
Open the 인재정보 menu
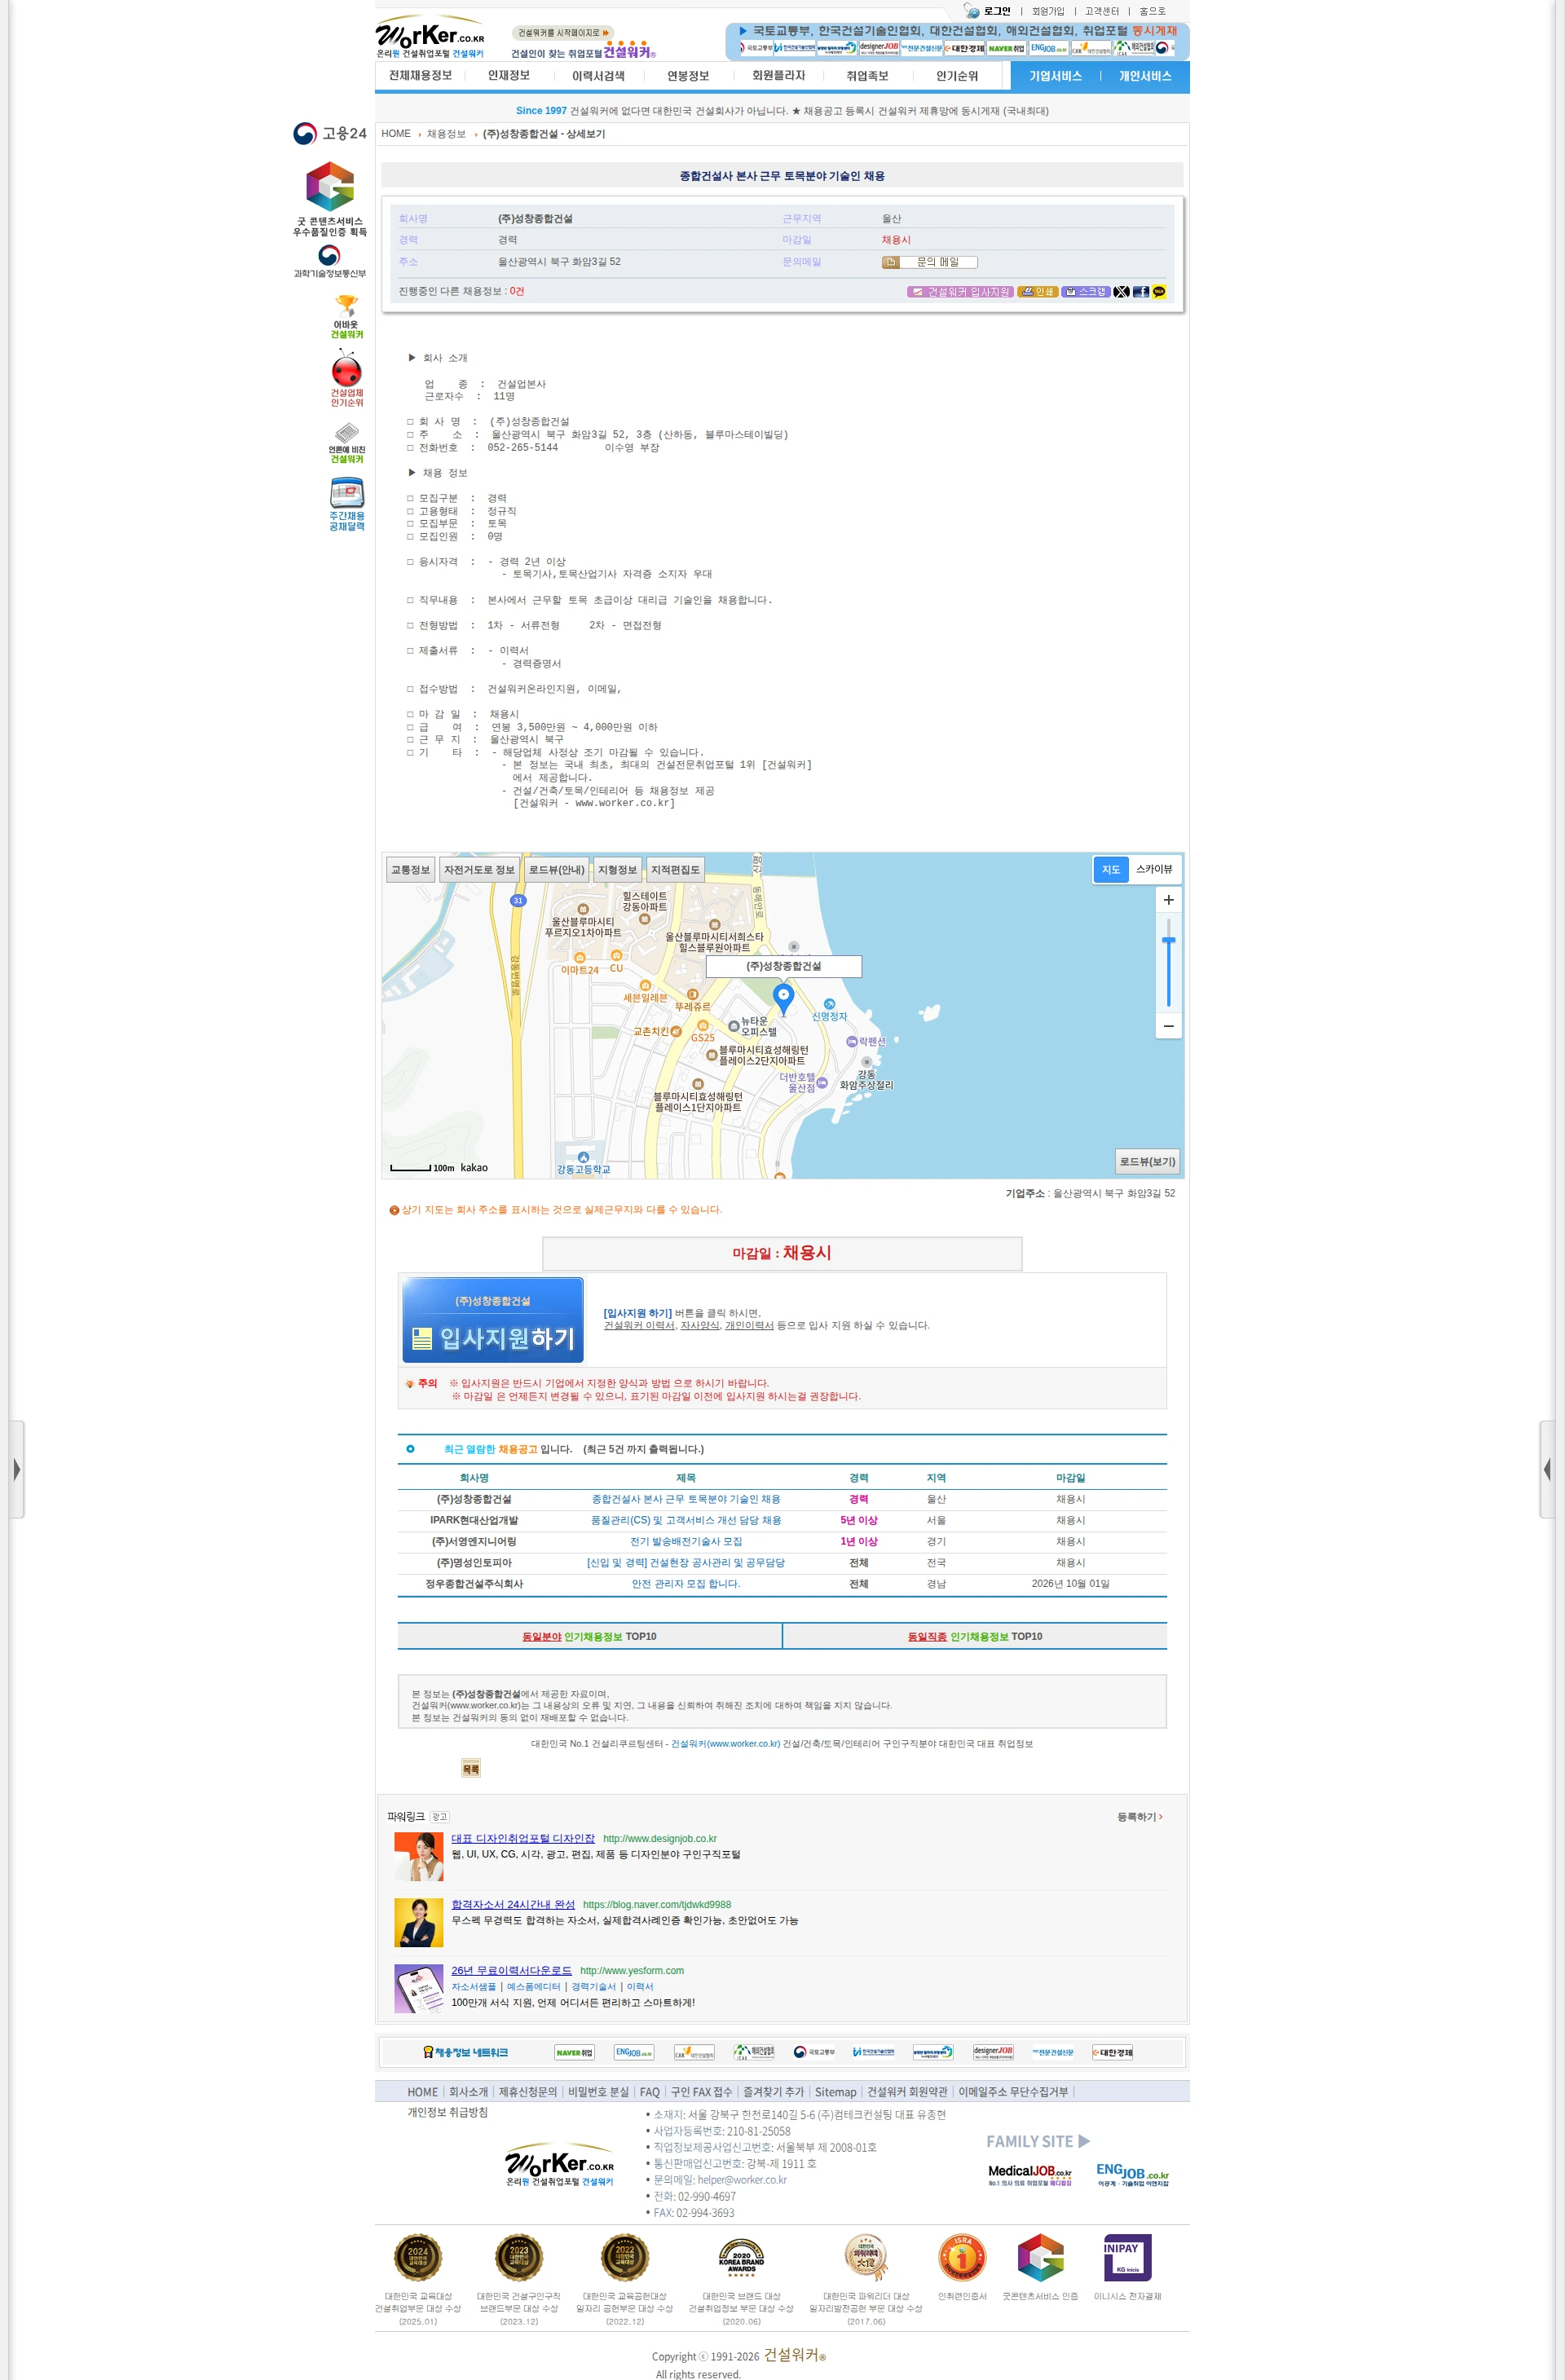(508, 76)
